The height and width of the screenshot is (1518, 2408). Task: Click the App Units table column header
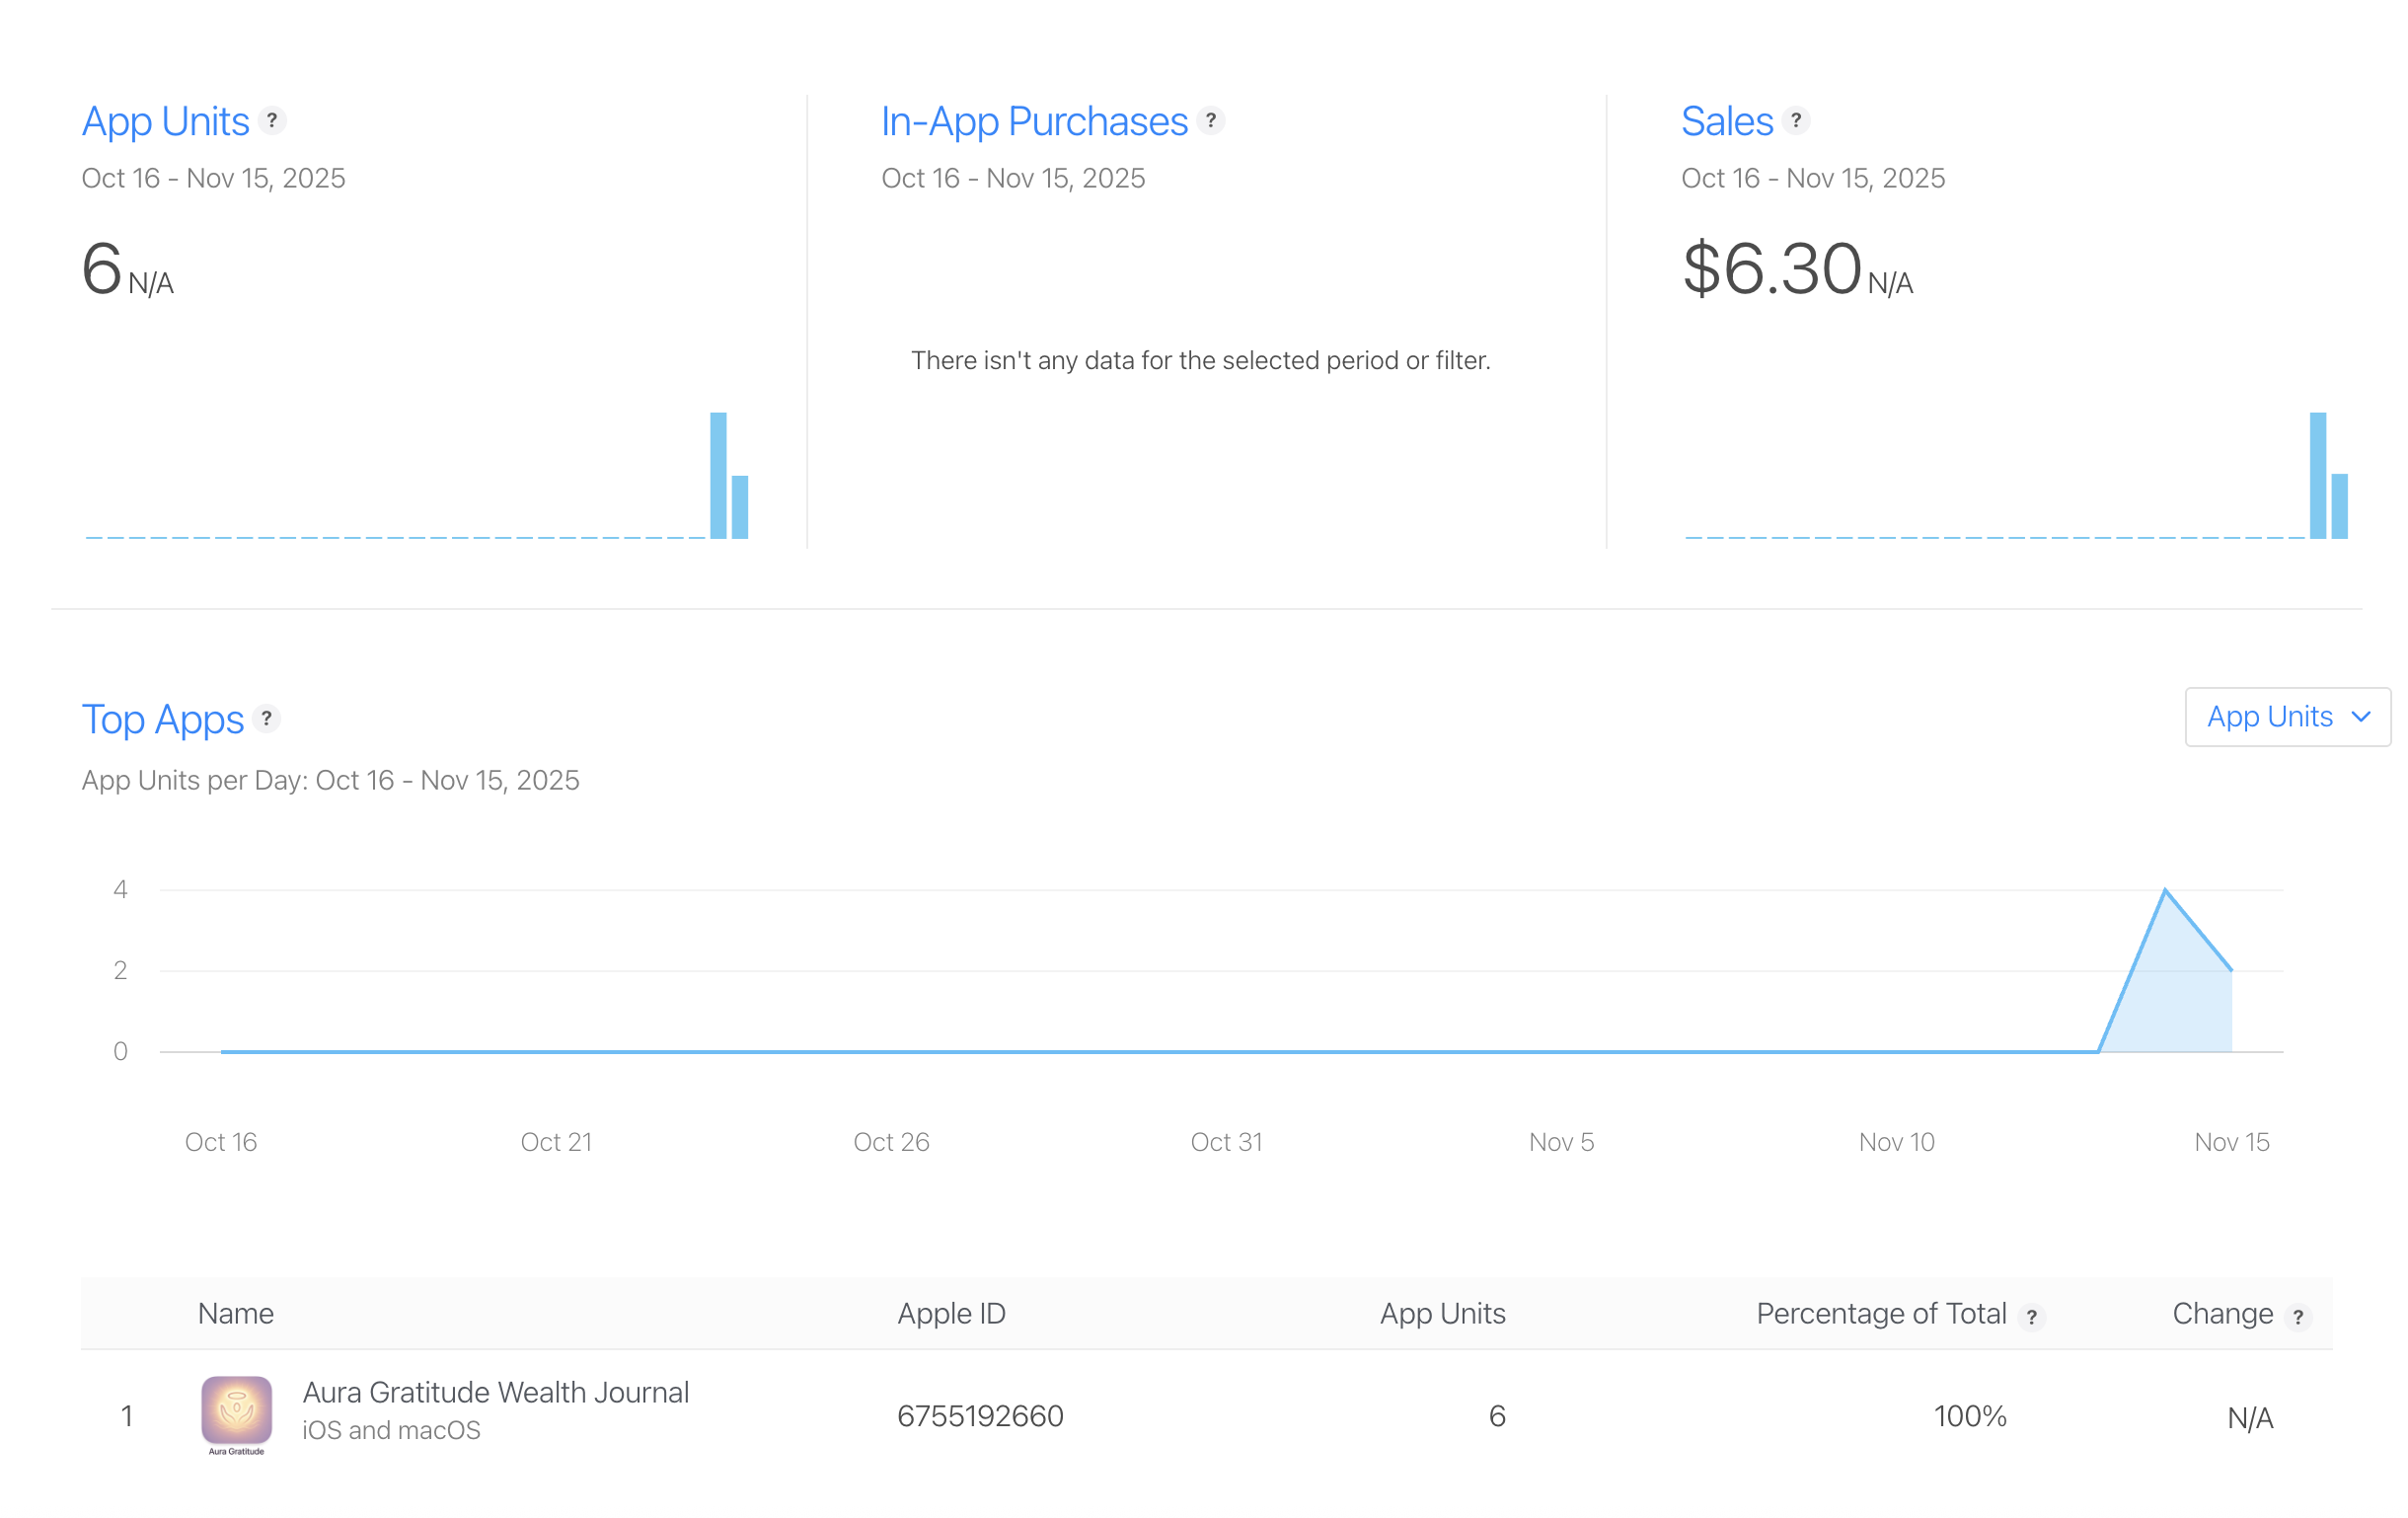tap(1442, 1313)
